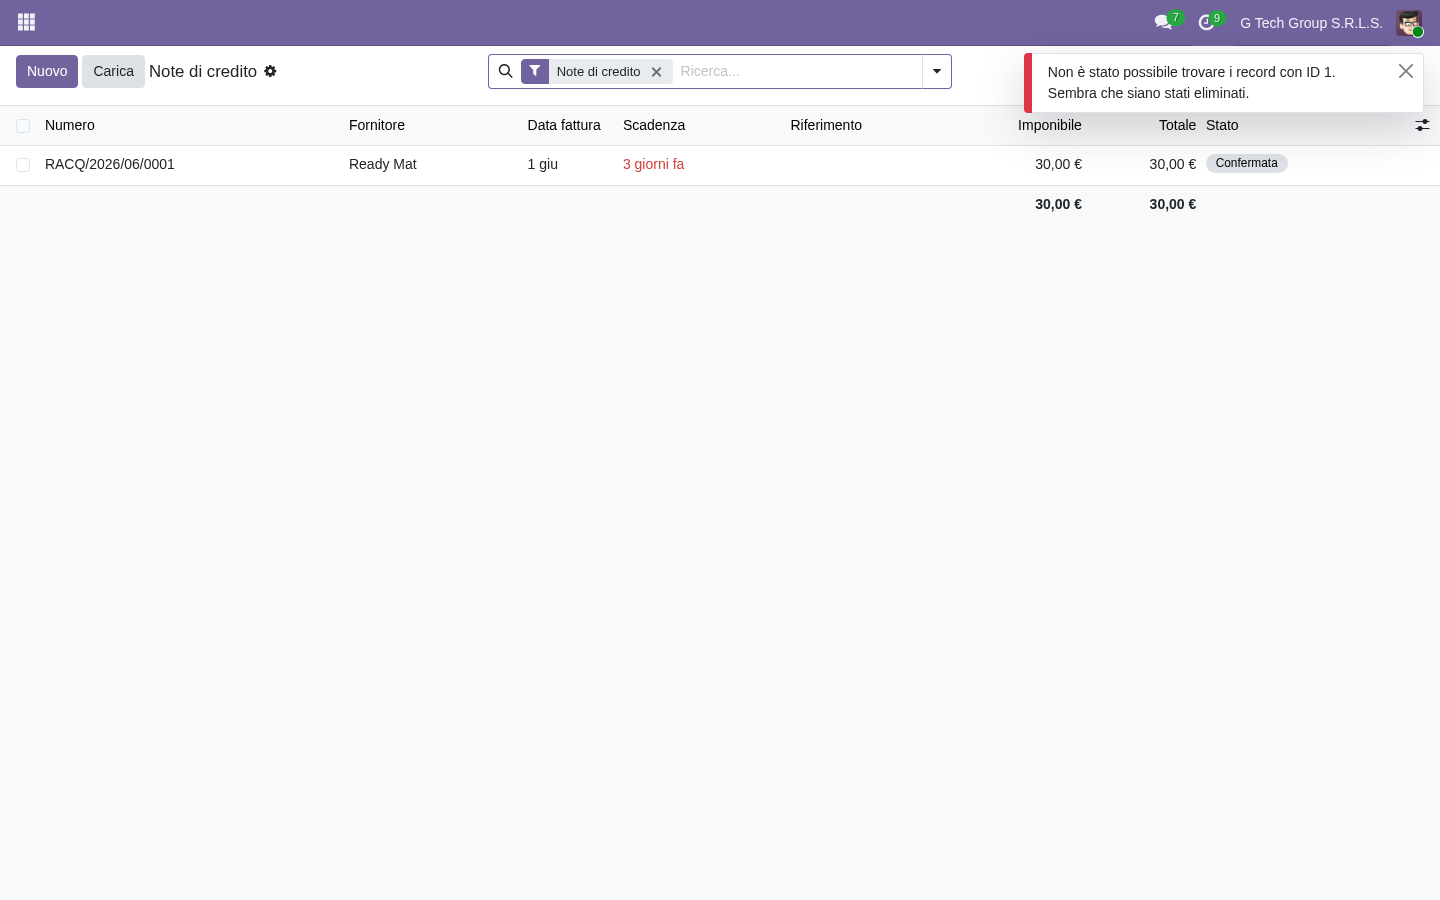Open the optional columns adjust icon
This screenshot has width=1440, height=900.
[x=1422, y=125]
